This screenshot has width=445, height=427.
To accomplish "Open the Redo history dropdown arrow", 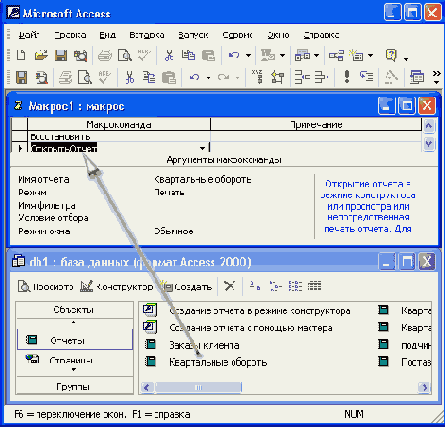I will tap(237, 78).
